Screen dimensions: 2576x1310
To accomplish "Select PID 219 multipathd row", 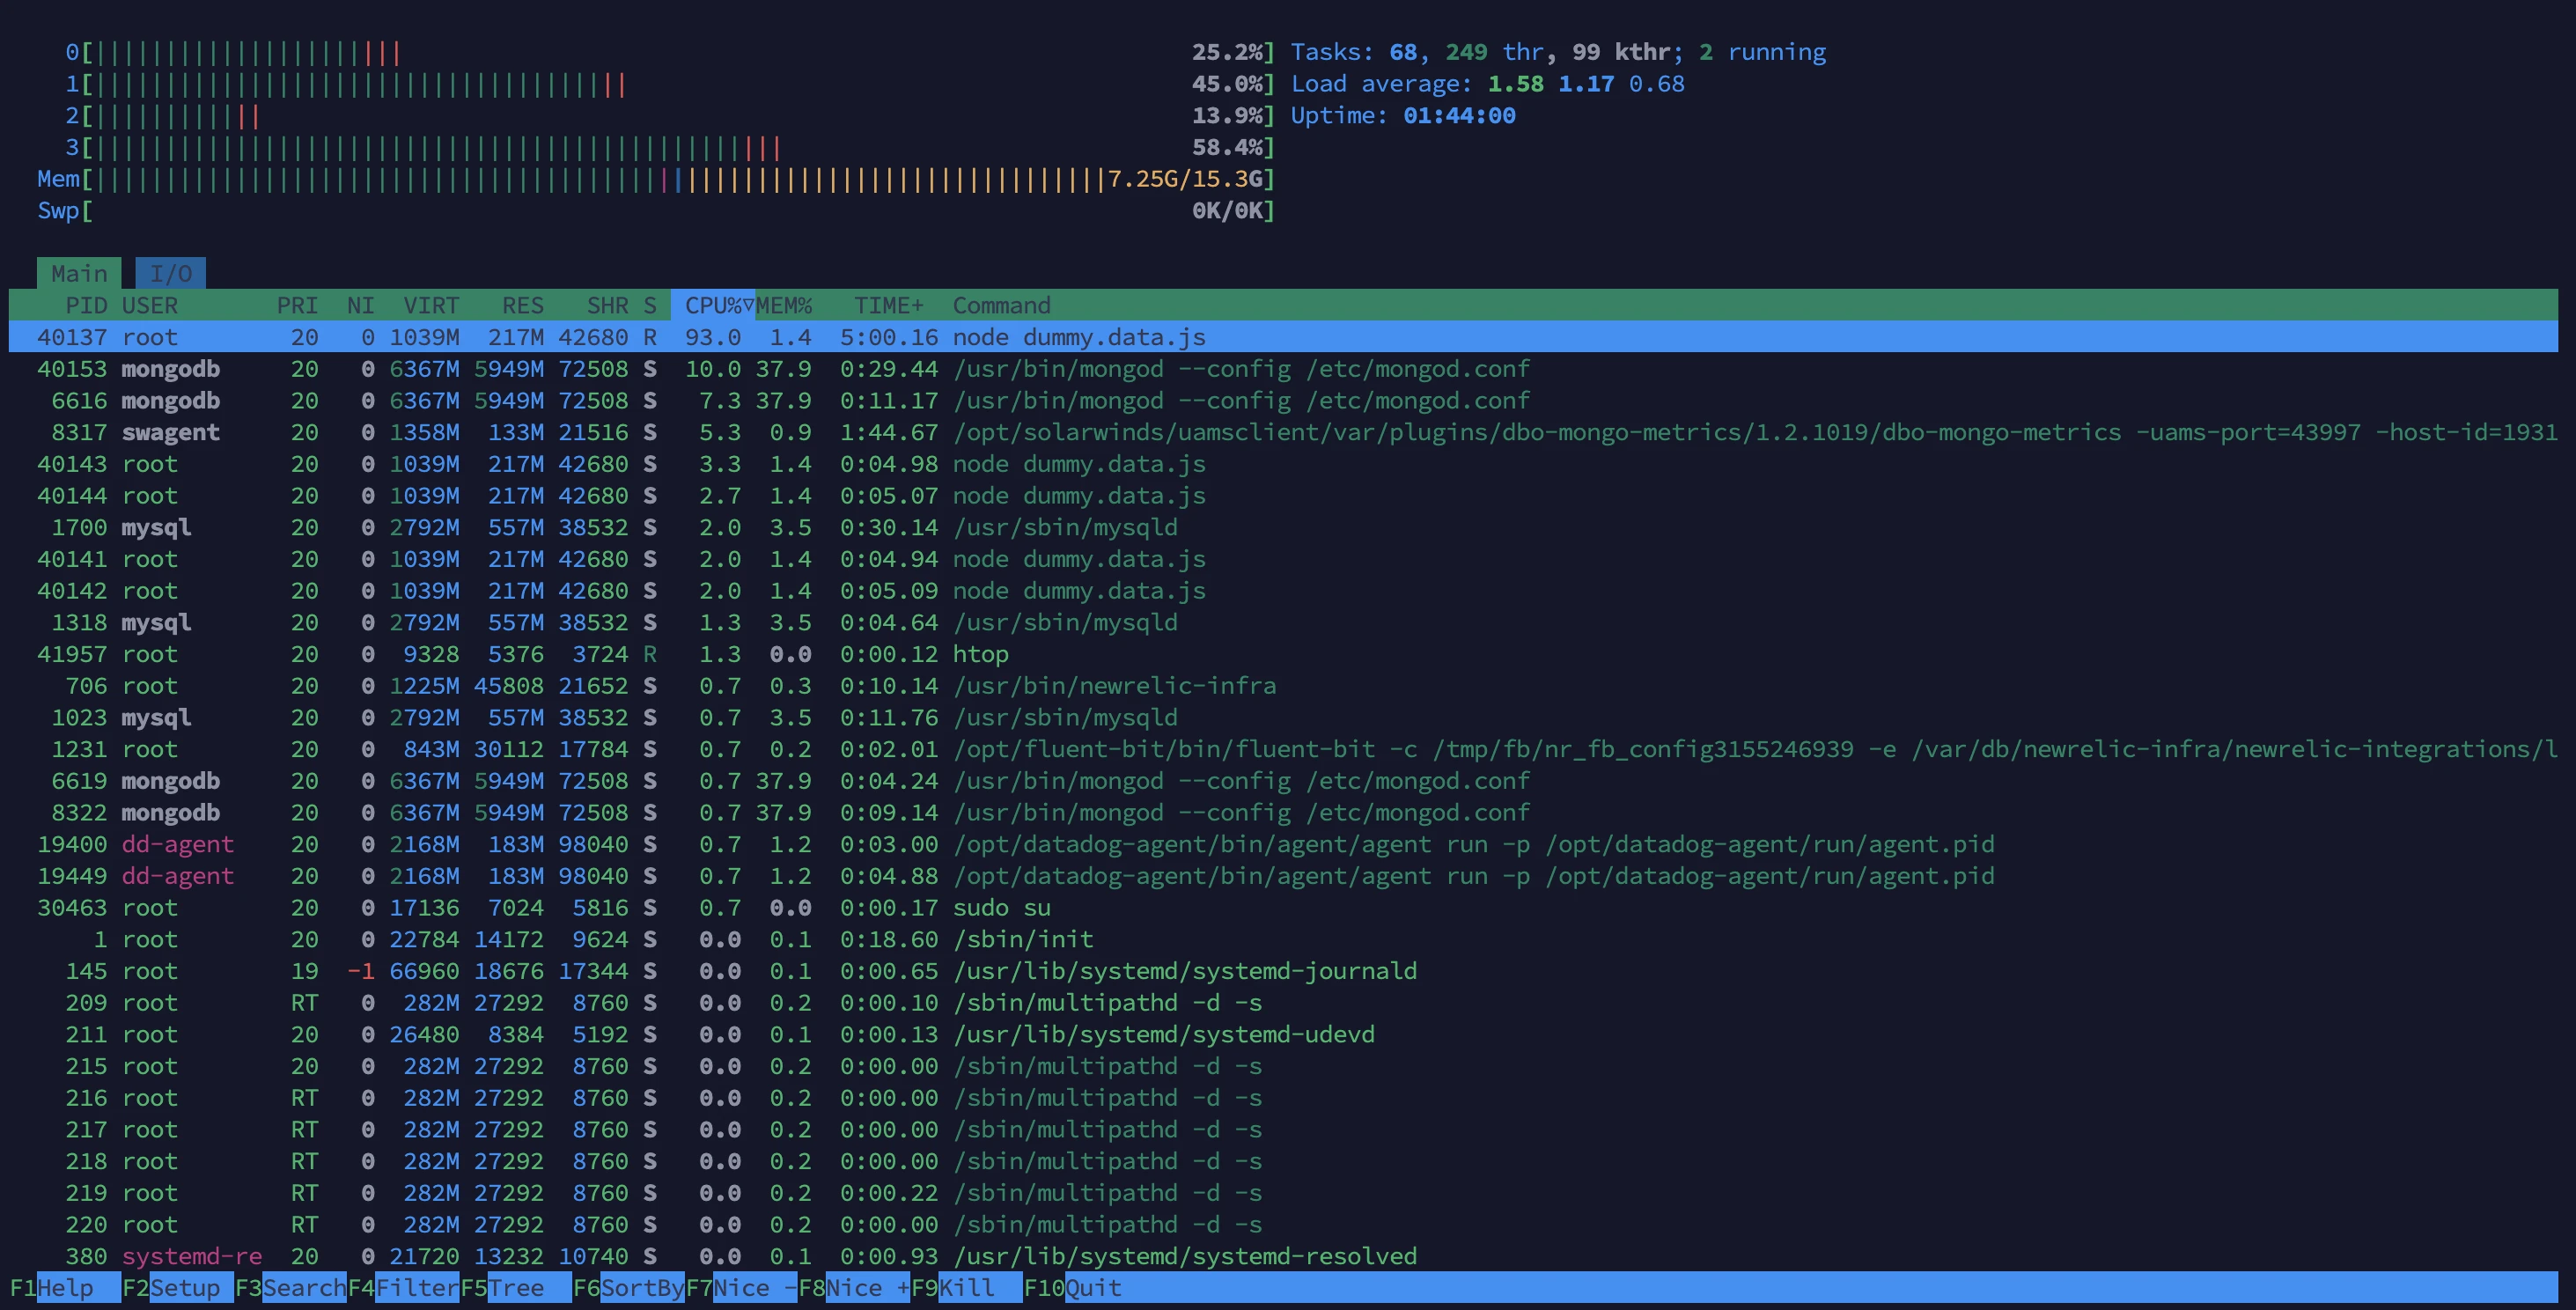I will (1283, 1192).
